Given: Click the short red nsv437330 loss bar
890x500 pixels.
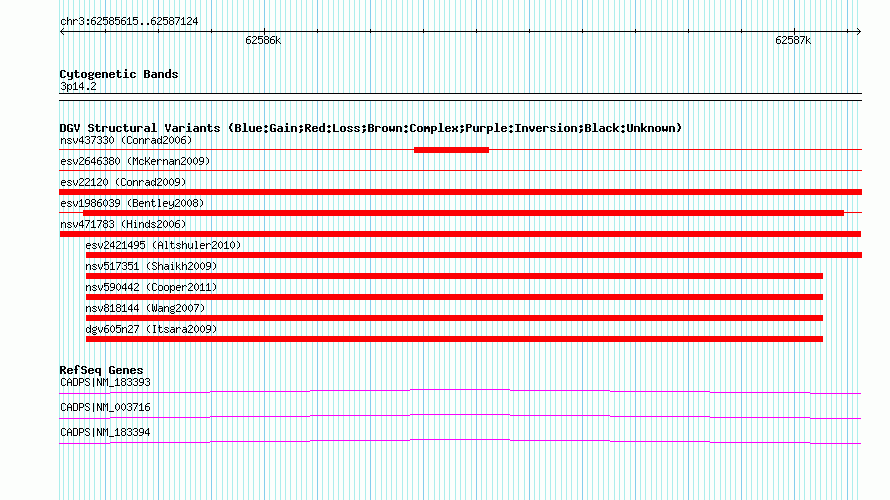Looking at the screenshot, I should pyautogui.click(x=451, y=150).
